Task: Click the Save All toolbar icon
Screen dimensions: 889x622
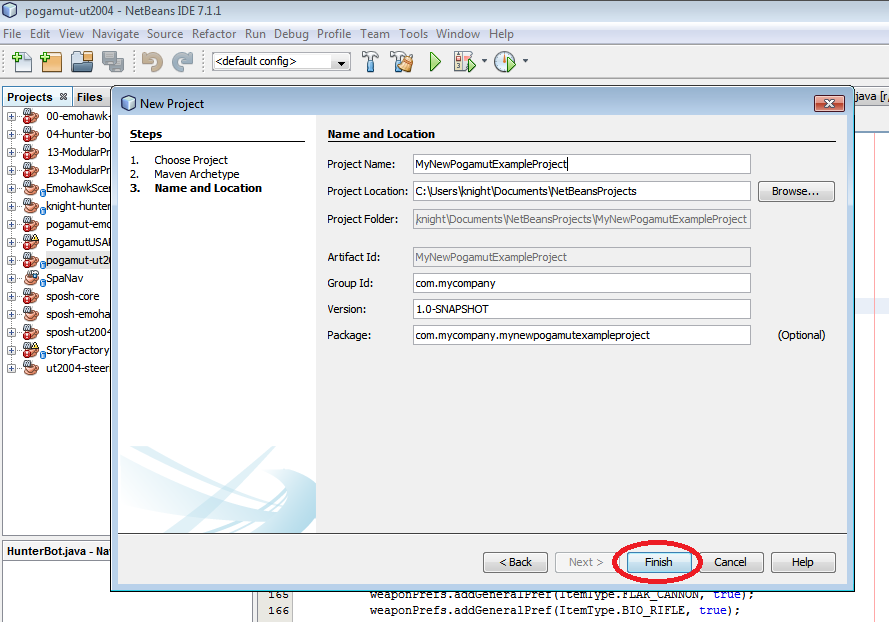Action: click(x=113, y=61)
